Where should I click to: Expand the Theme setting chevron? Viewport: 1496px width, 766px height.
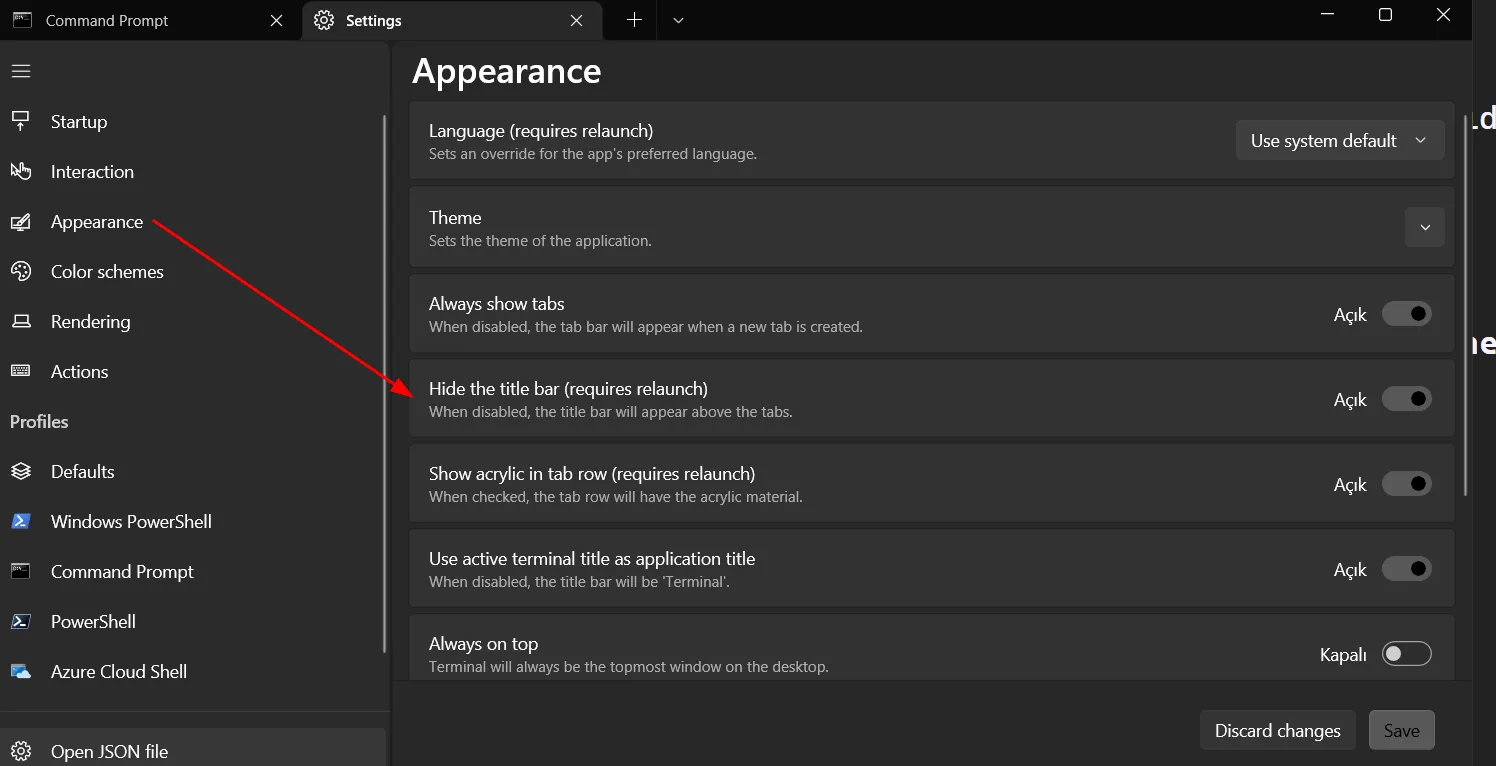point(1425,228)
